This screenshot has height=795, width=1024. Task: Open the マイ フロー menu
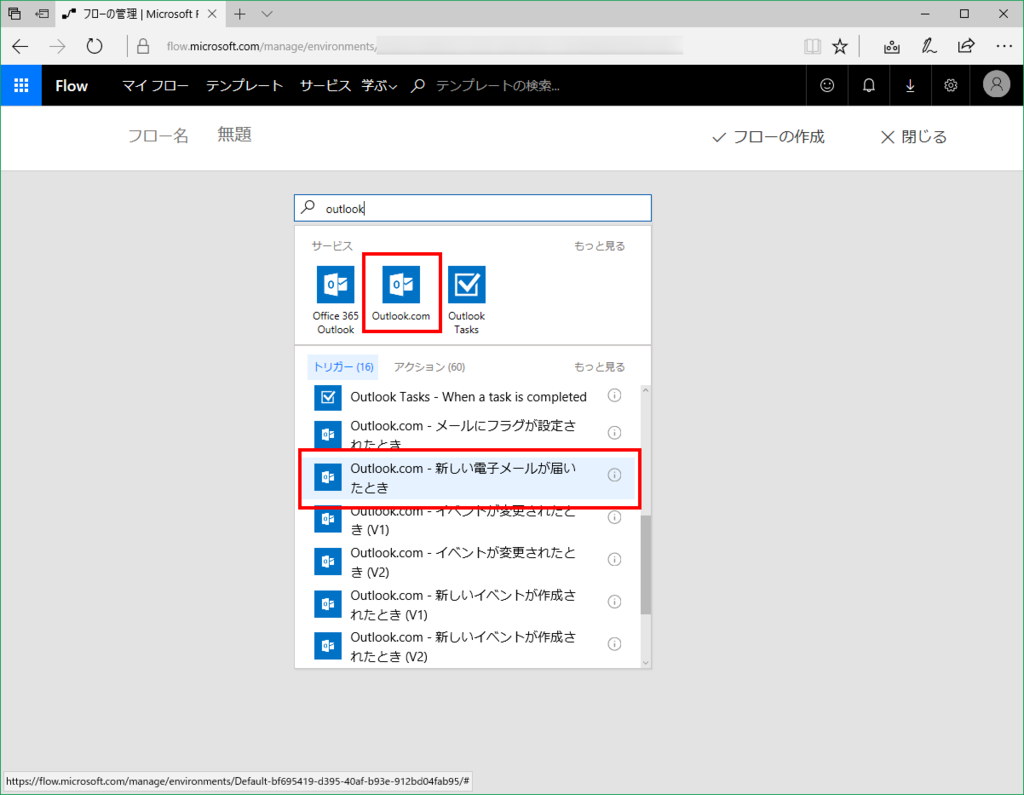155,86
